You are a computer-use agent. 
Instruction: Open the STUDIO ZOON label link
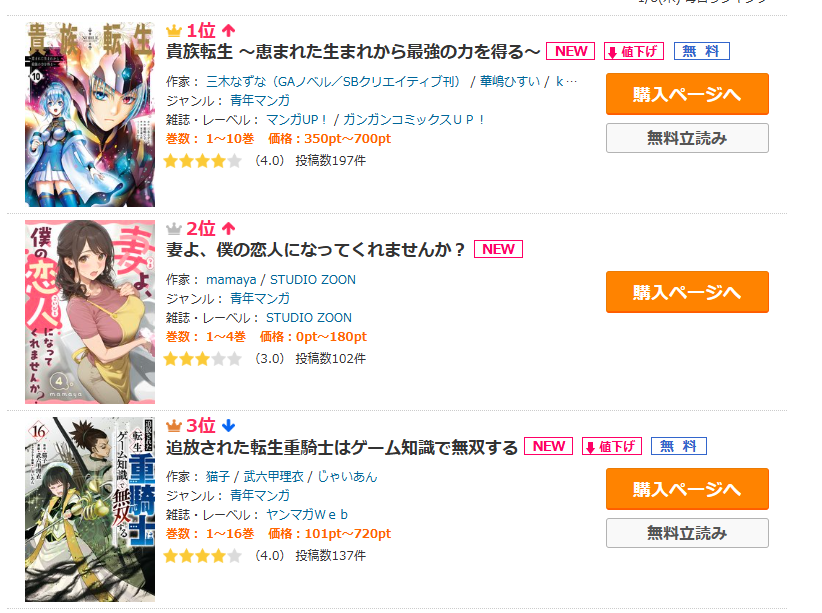click(x=309, y=318)
